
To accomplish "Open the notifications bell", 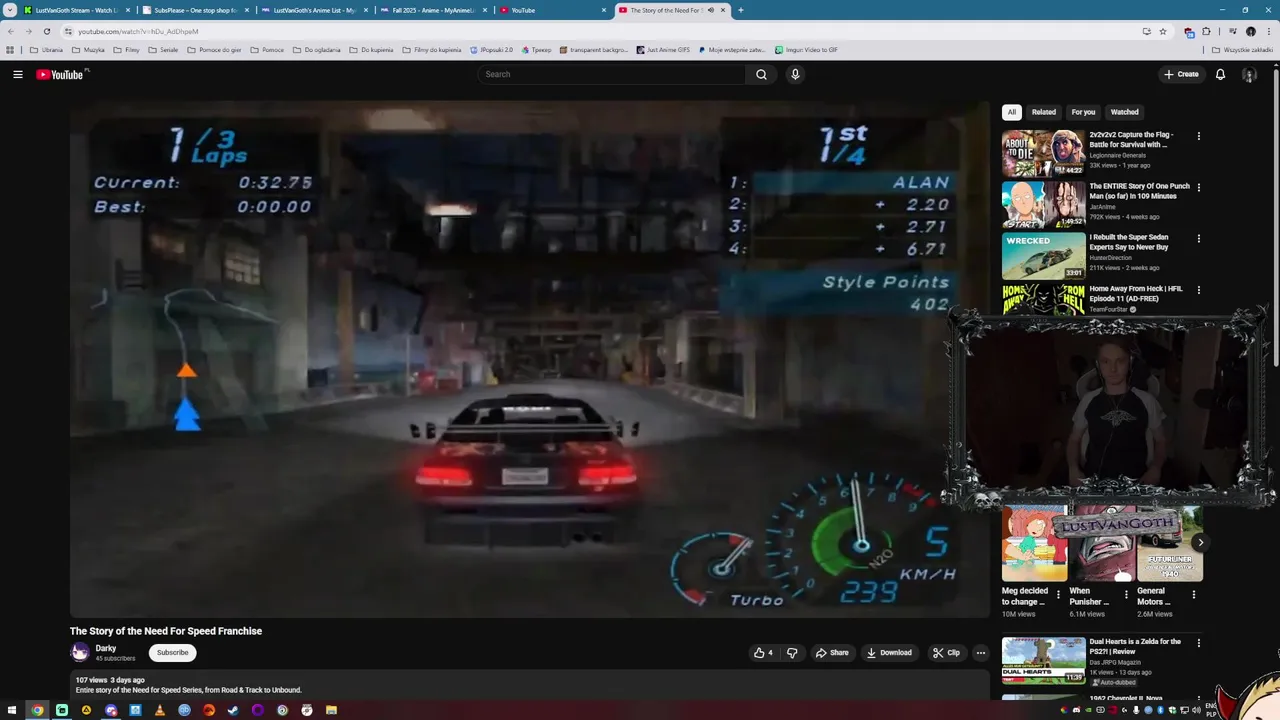I will (x=1220, y=74).
